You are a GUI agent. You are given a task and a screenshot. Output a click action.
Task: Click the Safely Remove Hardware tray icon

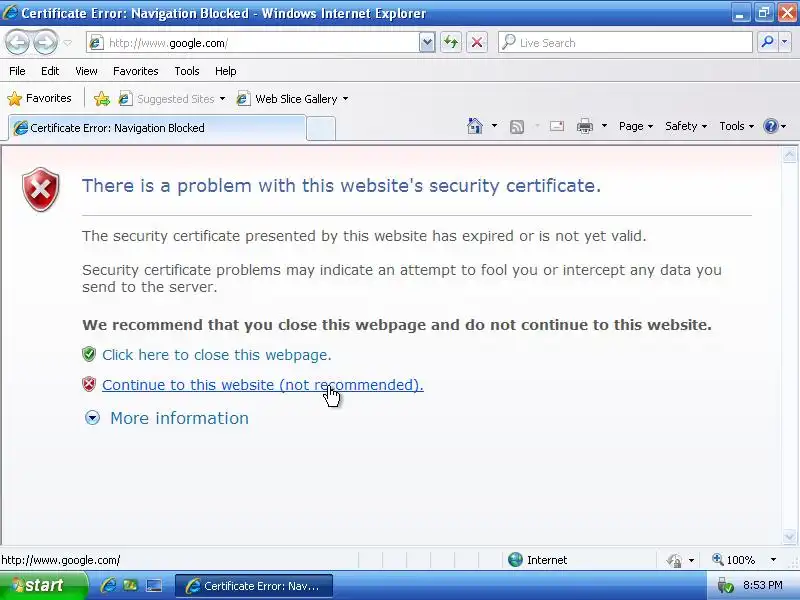coord(724,585)
